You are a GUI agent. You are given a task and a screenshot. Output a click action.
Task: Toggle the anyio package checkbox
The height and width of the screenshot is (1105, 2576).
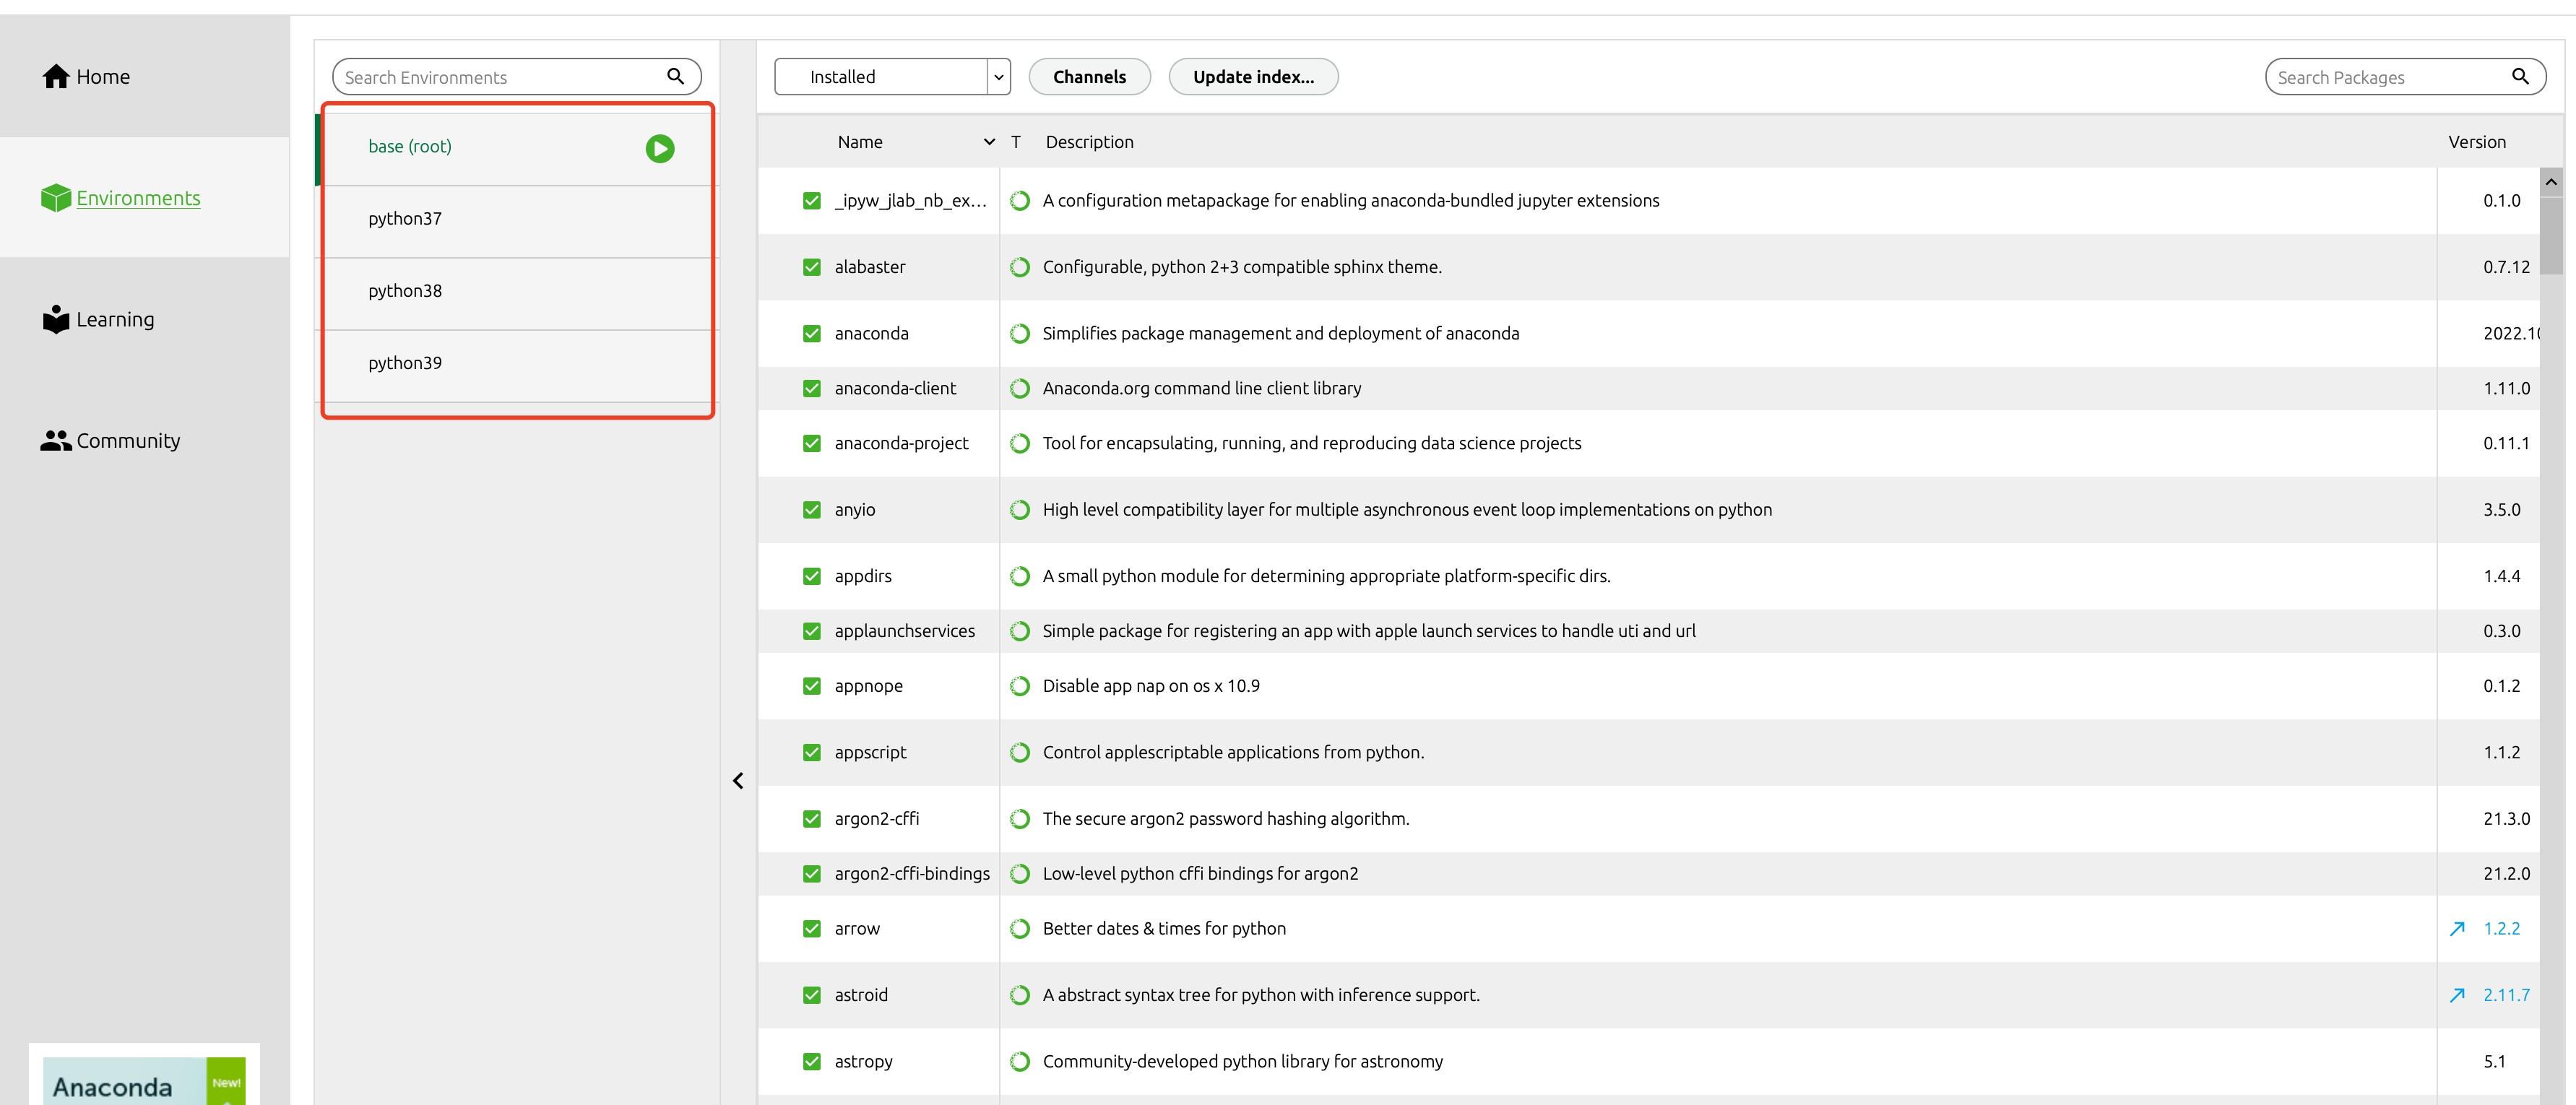(812, 510)
